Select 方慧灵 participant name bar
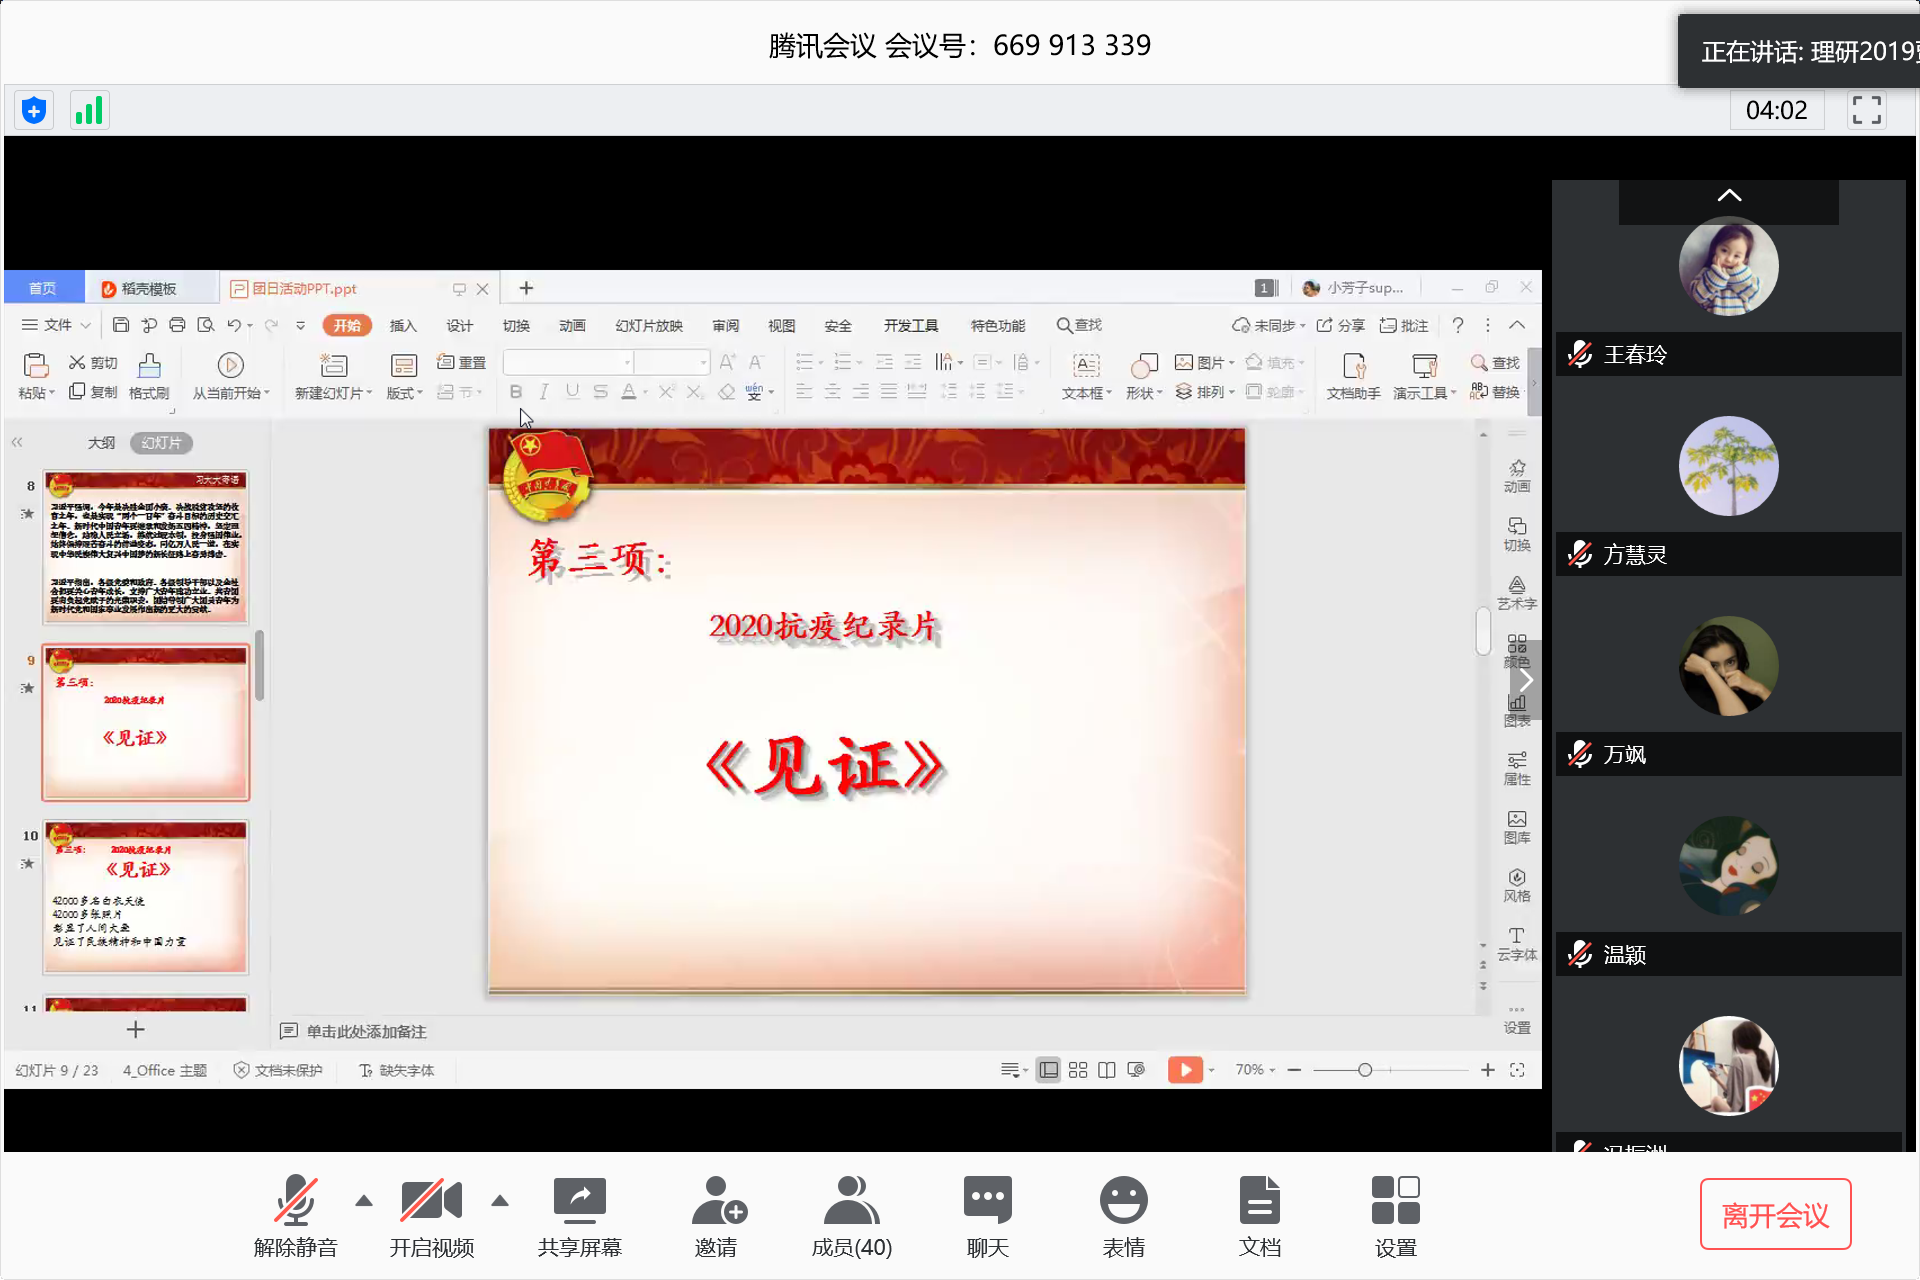Screen dimensions: 1920x1280 (1728, 554)
